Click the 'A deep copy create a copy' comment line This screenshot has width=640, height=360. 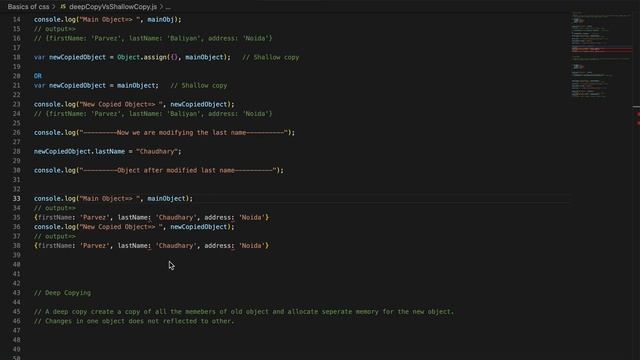tap(244, 311)
